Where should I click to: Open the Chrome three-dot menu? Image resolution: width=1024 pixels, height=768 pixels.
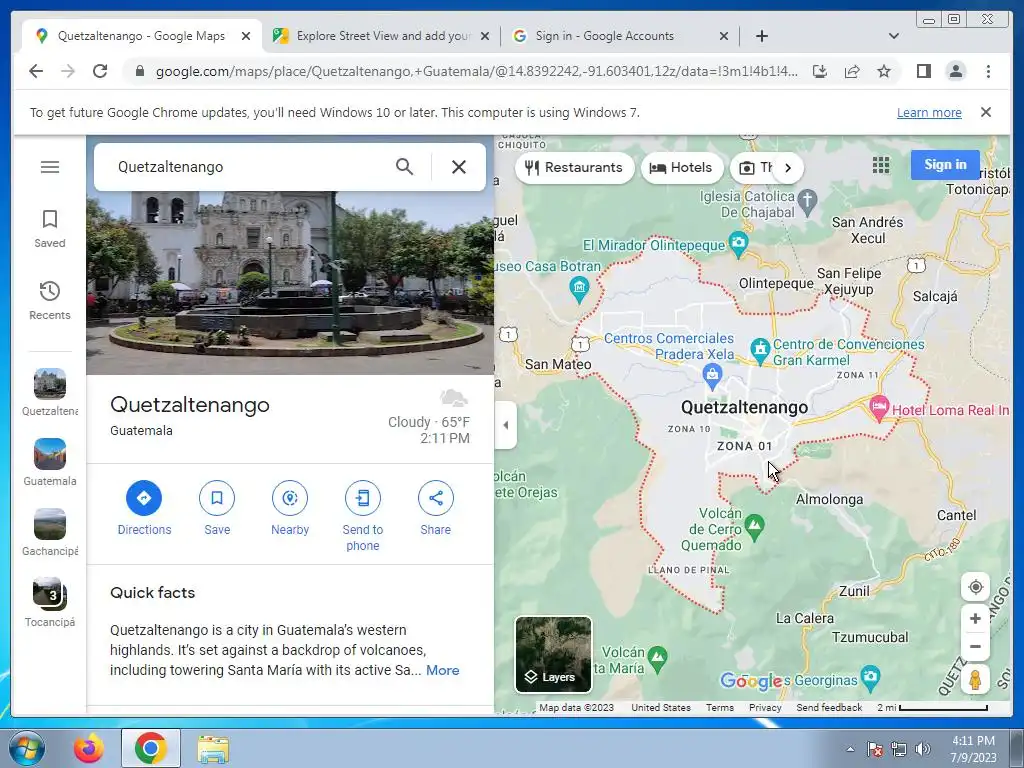coord(988,71)
